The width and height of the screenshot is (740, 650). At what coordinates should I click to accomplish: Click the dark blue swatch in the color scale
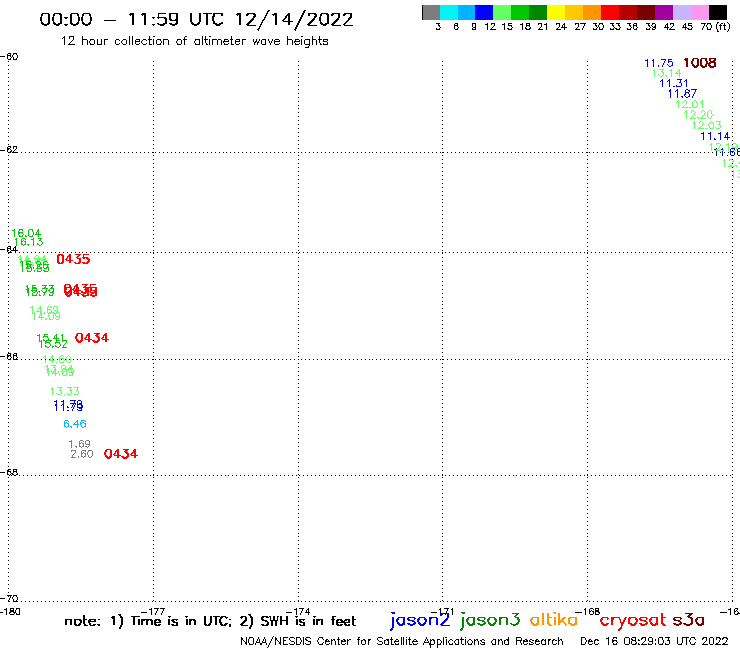pos(485,12)
